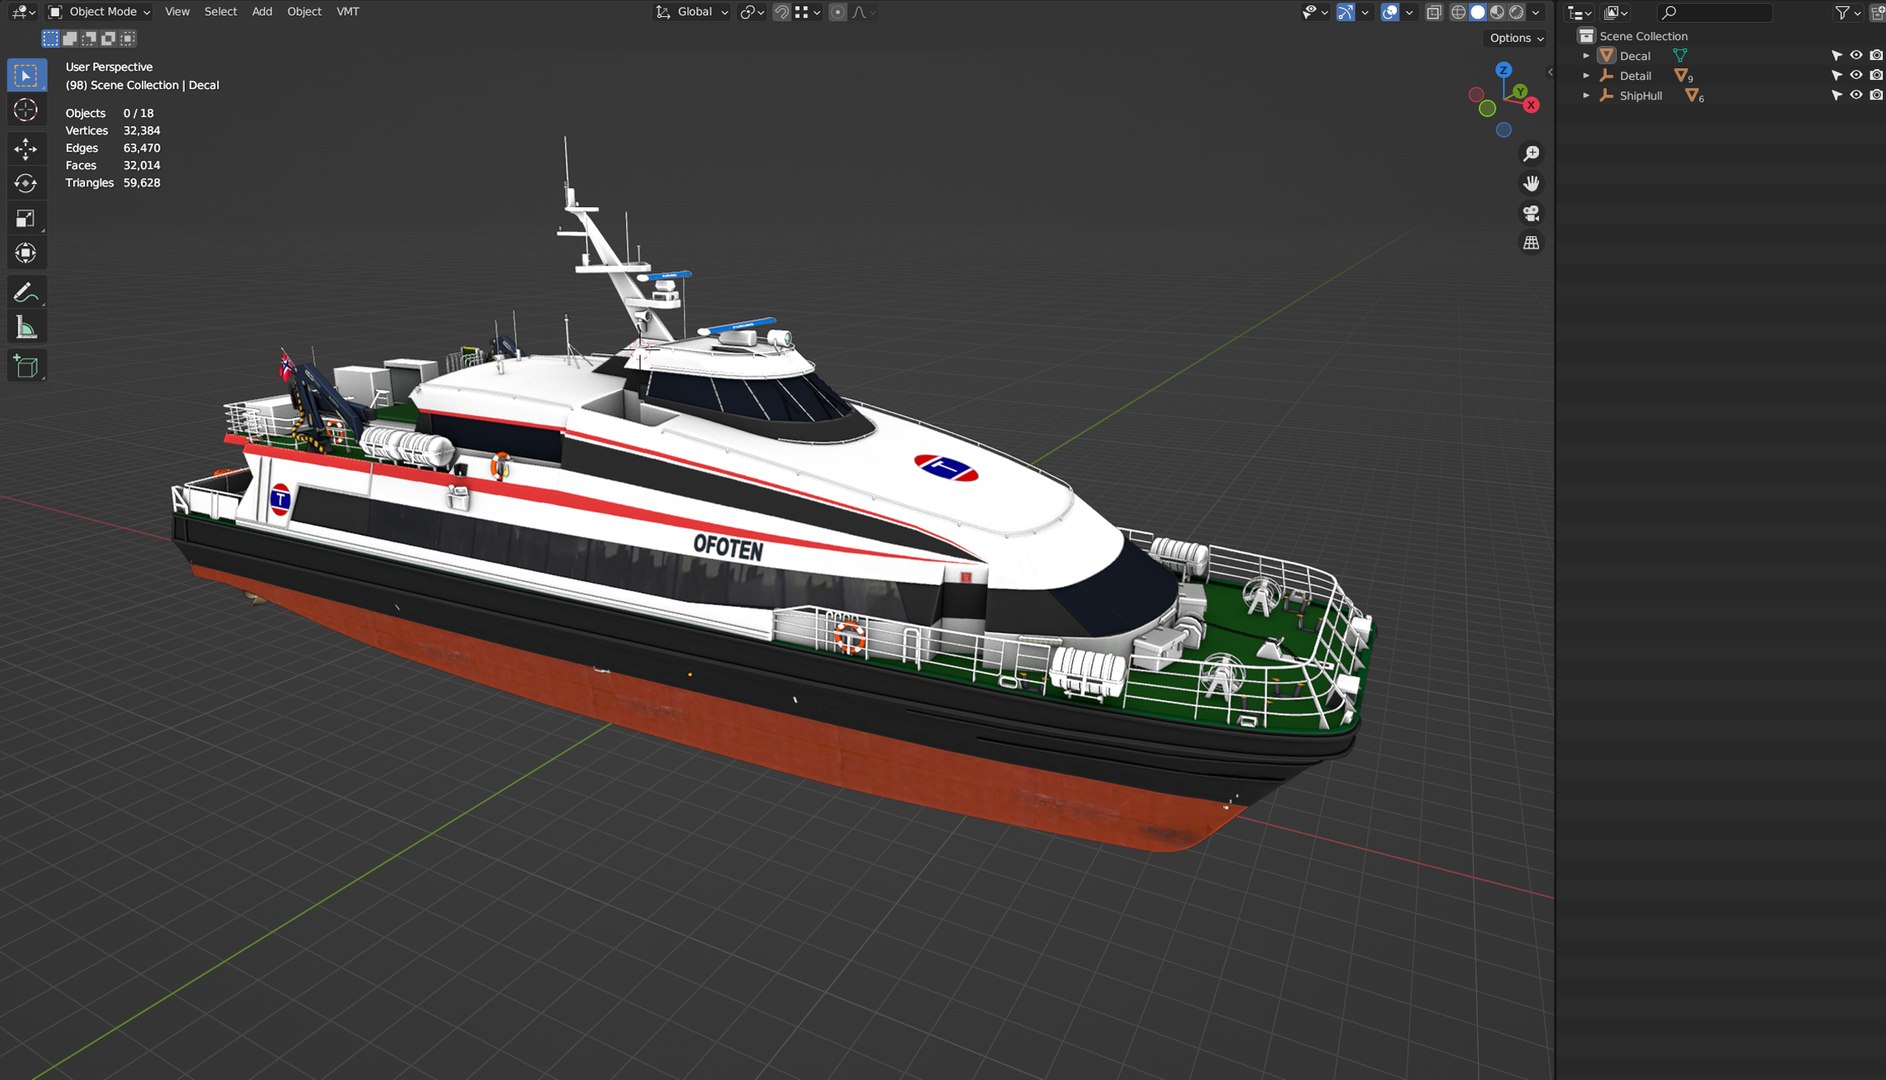Hide the Decal collection via eye icon
The image size is (1886, 1080).
1856,56
